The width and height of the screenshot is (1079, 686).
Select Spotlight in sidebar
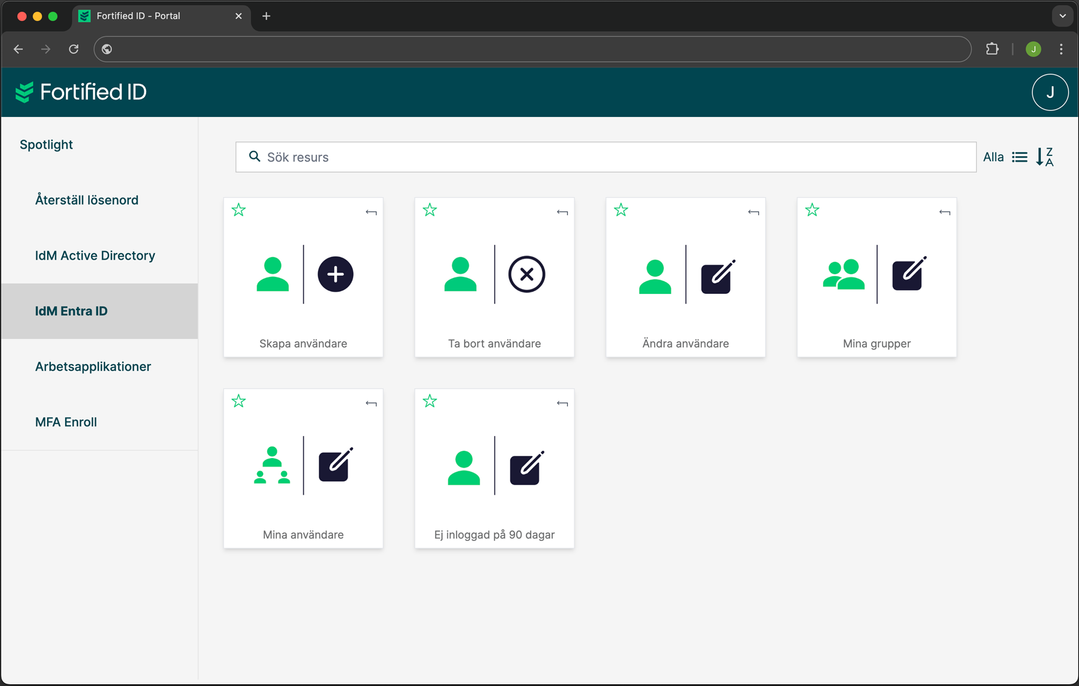(46, 144)
